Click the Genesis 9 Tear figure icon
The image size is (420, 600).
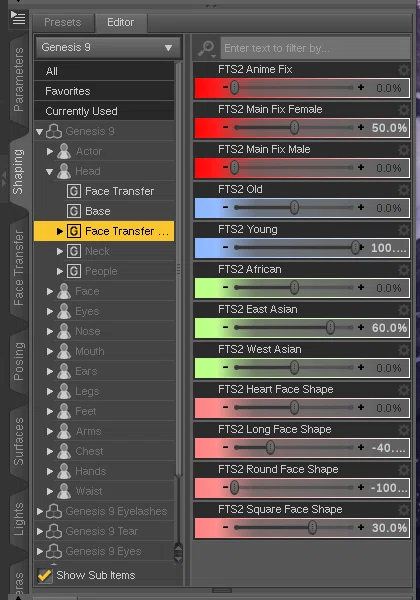click(x=54, y=531)
